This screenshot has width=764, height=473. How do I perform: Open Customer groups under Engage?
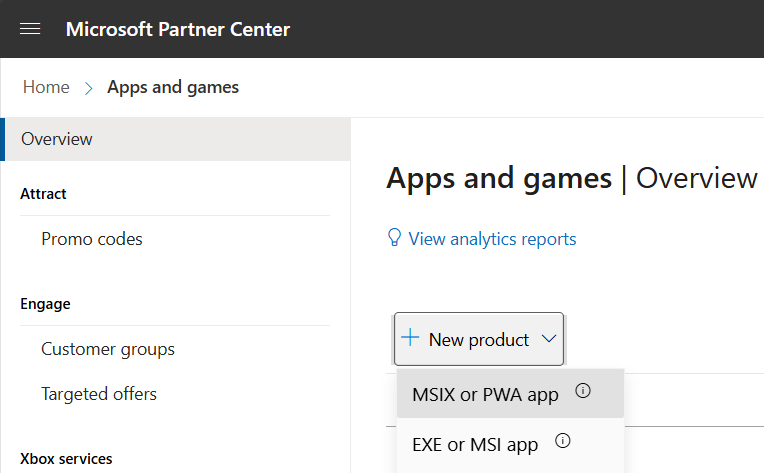point(108,349)
